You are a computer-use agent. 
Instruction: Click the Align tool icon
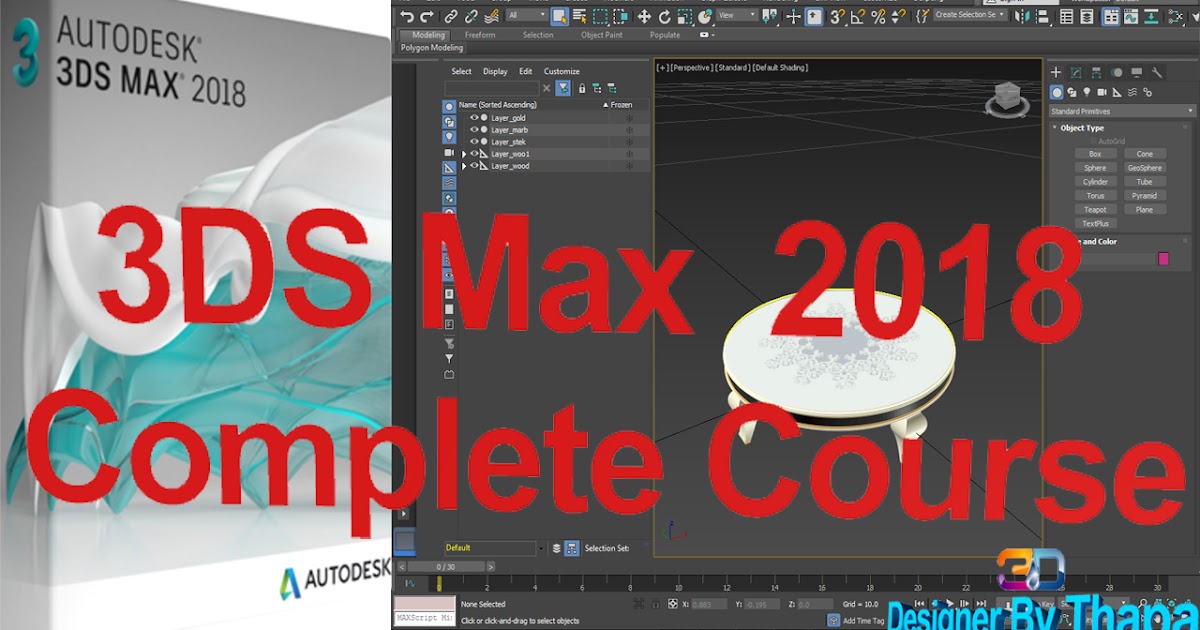click(1043, 16)
